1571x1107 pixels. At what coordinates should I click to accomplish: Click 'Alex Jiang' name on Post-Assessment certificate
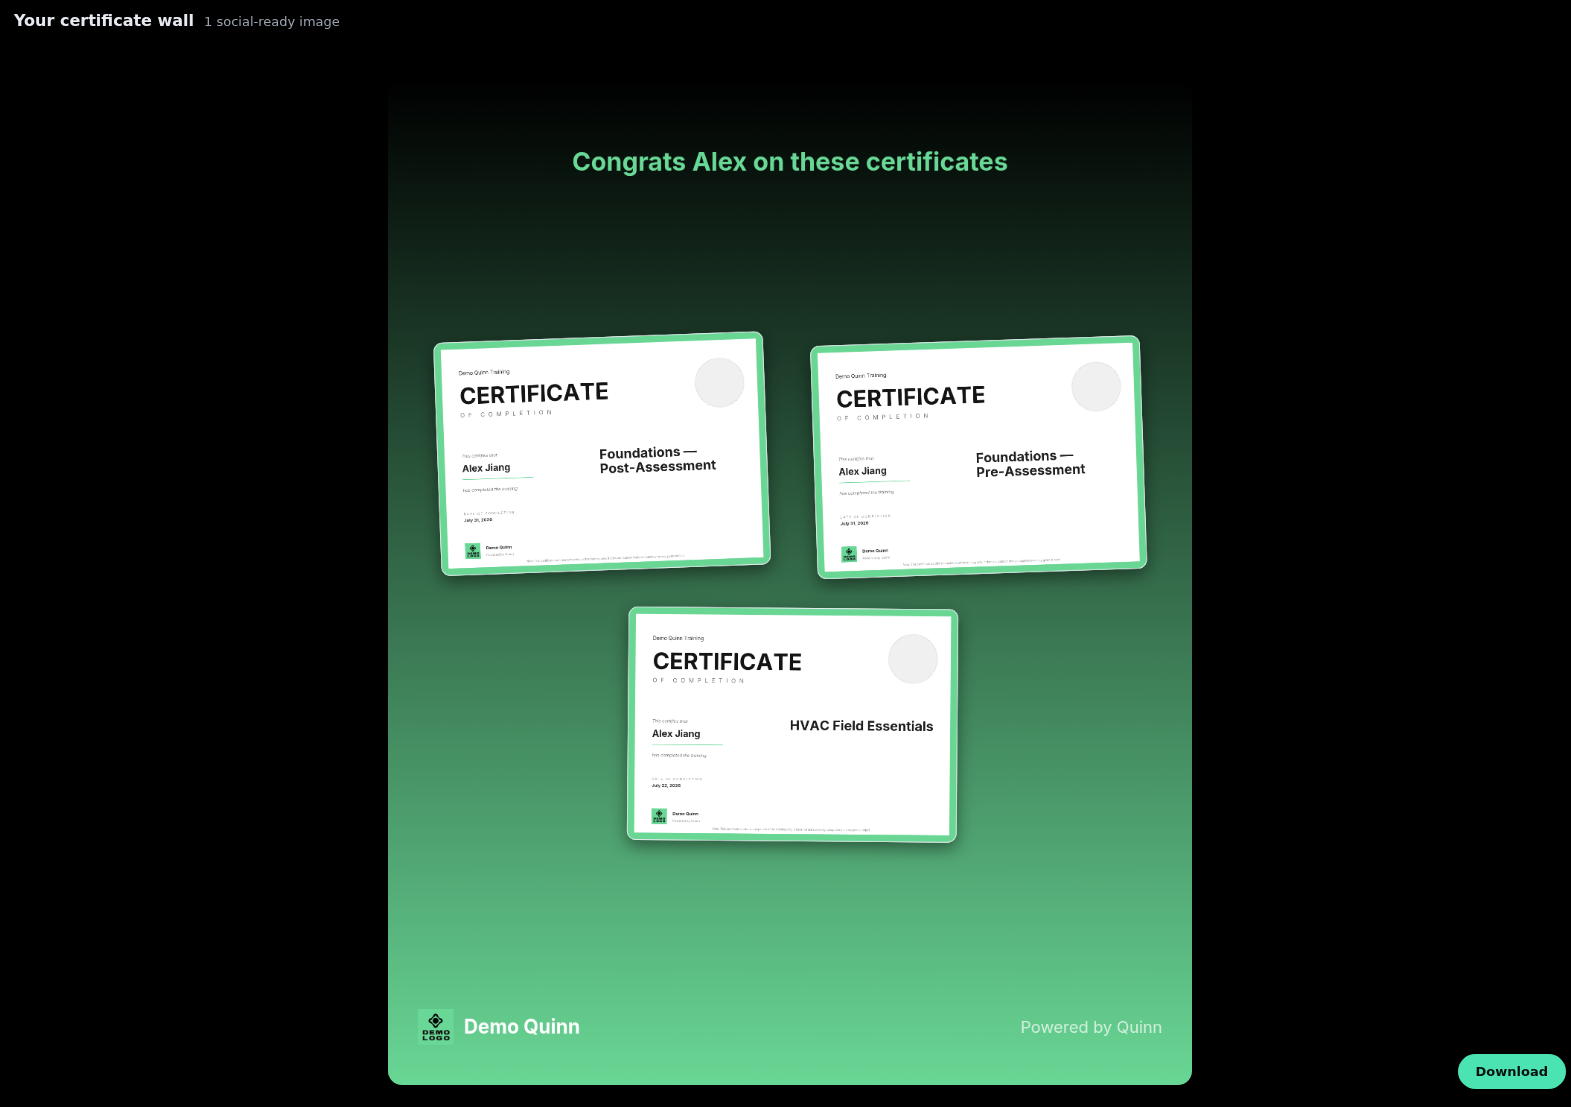(x=486, y=468)
